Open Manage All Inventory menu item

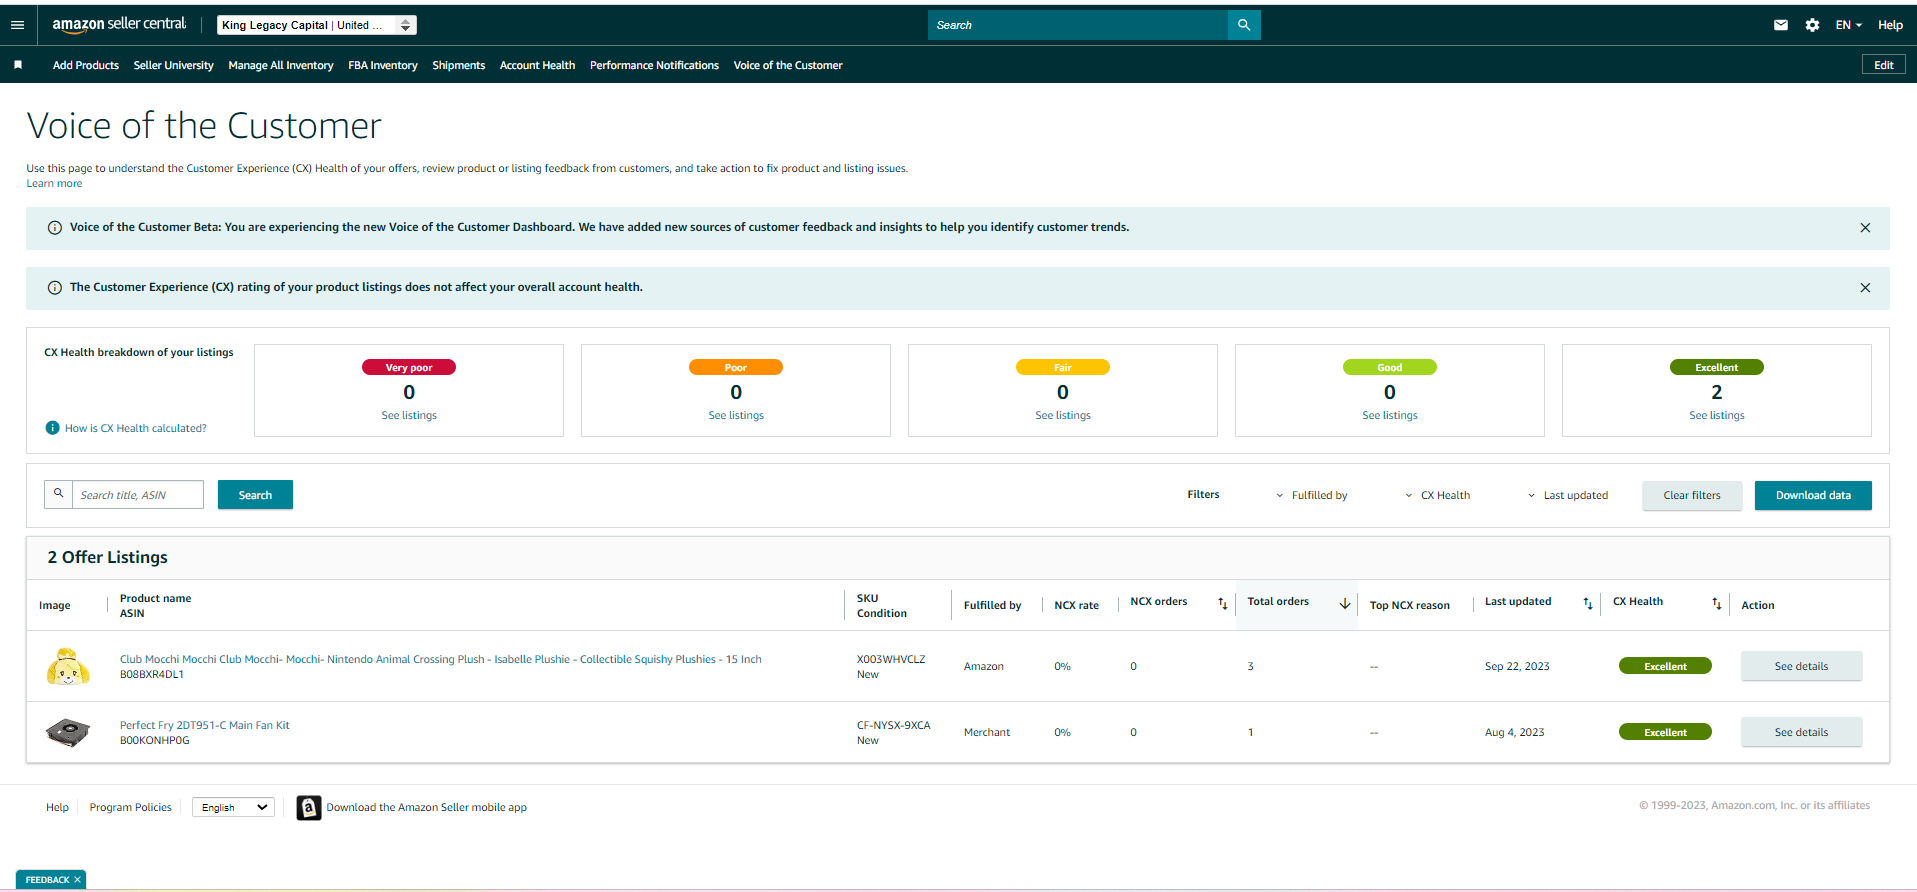point(281,65)
